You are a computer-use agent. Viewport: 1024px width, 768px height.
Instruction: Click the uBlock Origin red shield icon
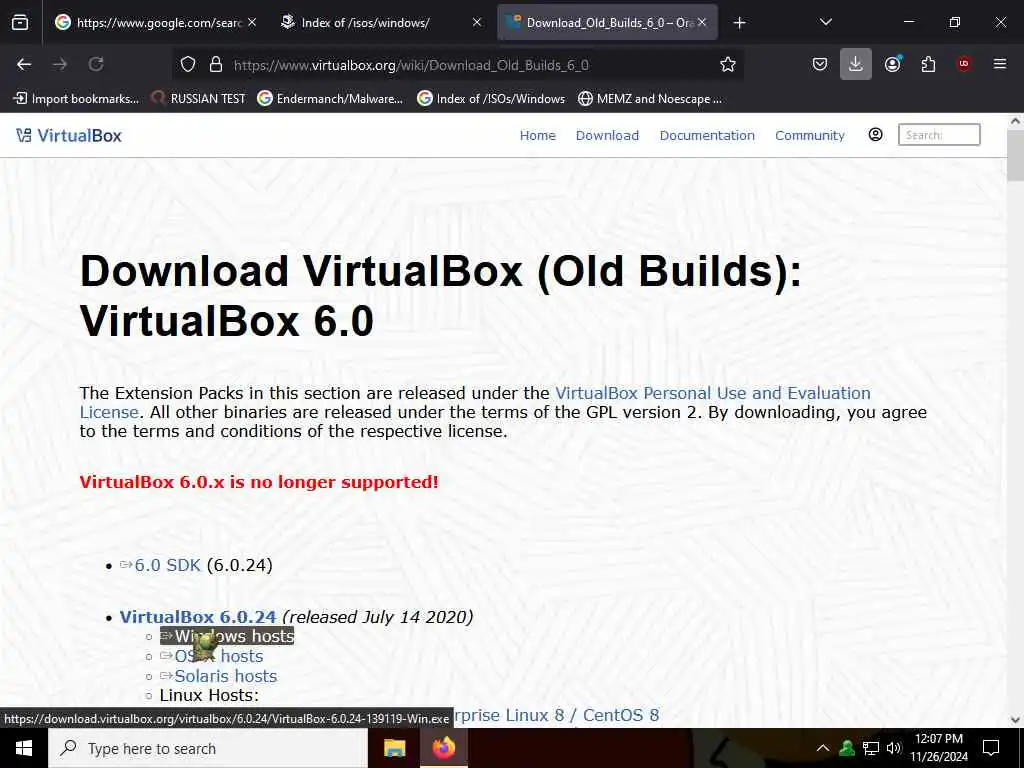[964, 64]
